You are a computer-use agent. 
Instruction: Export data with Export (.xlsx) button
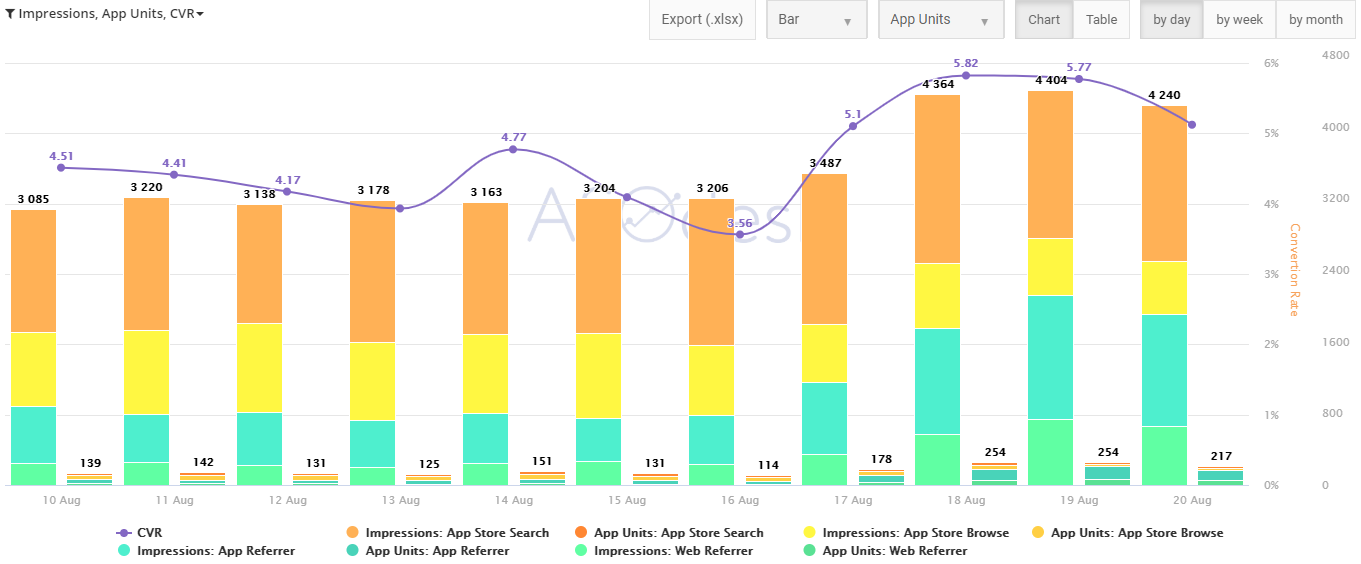pyautogui.click(x=702, y=20)
